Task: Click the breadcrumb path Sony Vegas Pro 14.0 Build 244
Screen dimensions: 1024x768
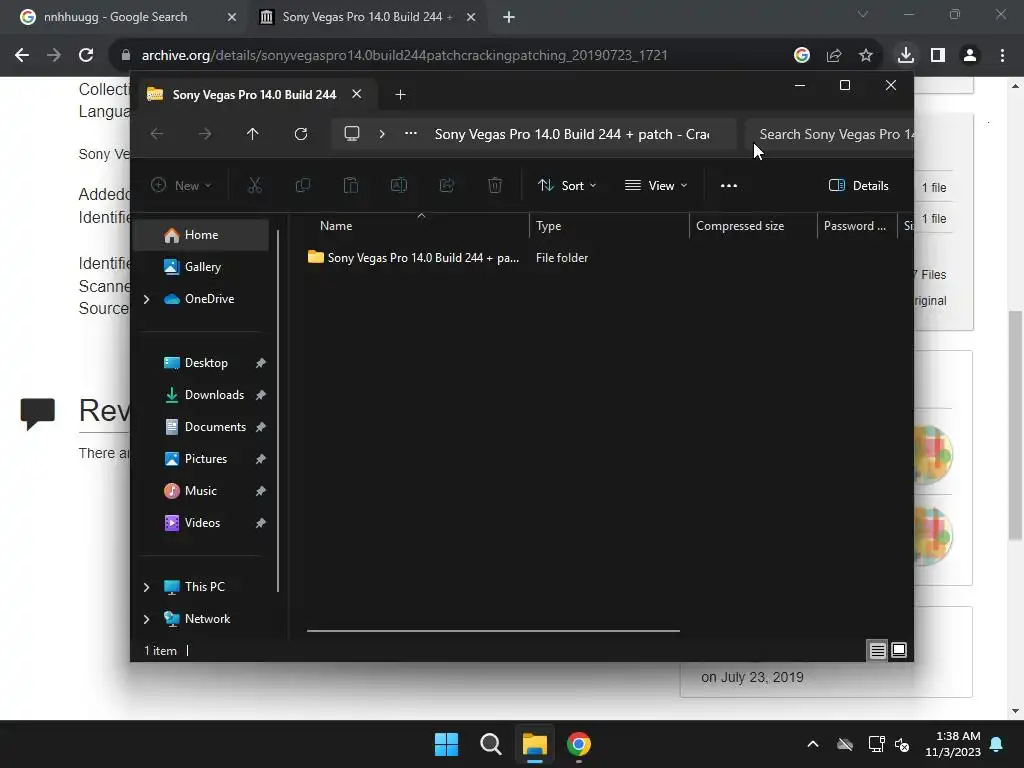Action: 572,135
